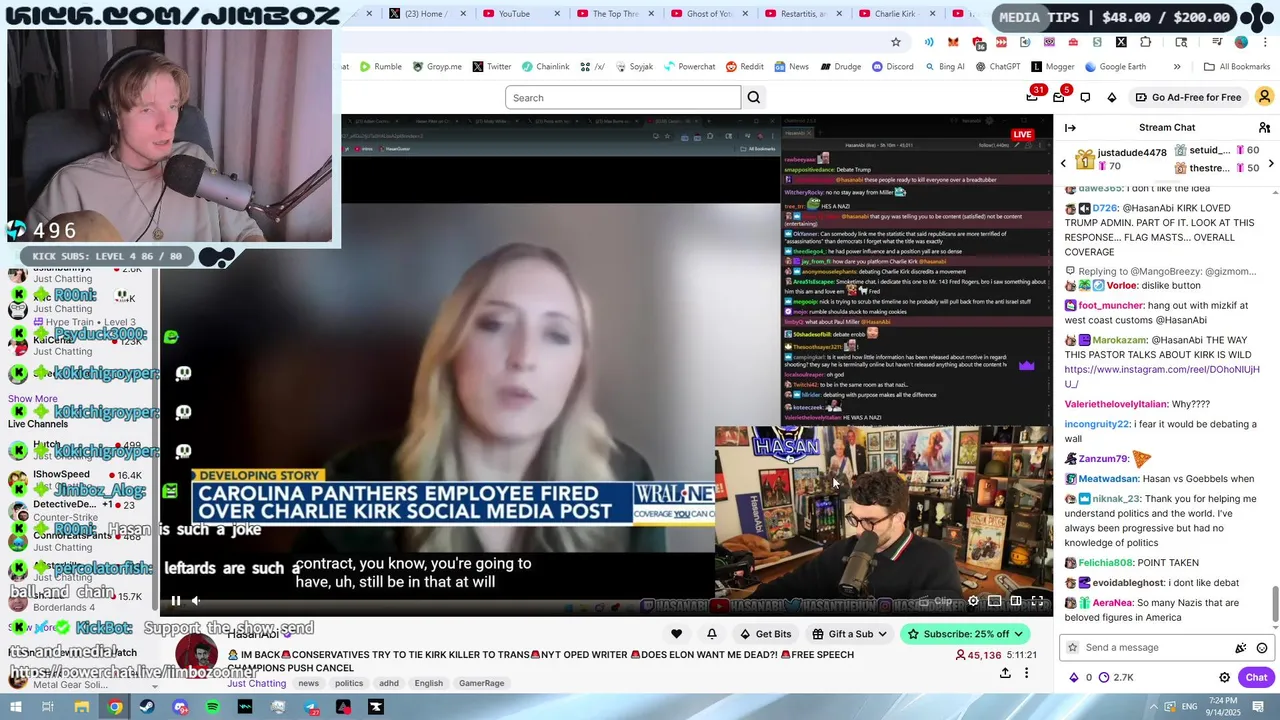Open the user avatar menu on Twitch
1280x720 pixels.
click(x=1264, y=97)
